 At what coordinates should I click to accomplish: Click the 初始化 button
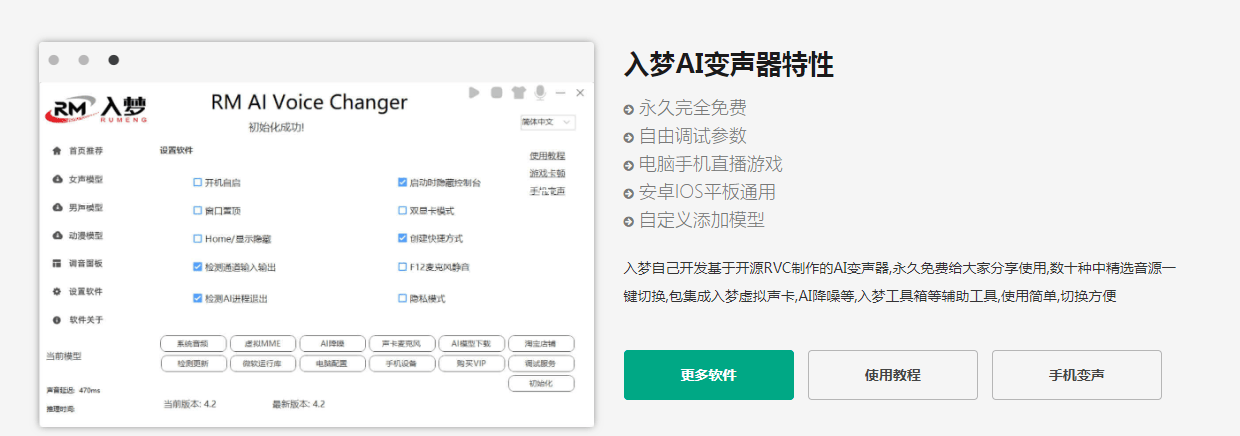coord(541,384)
